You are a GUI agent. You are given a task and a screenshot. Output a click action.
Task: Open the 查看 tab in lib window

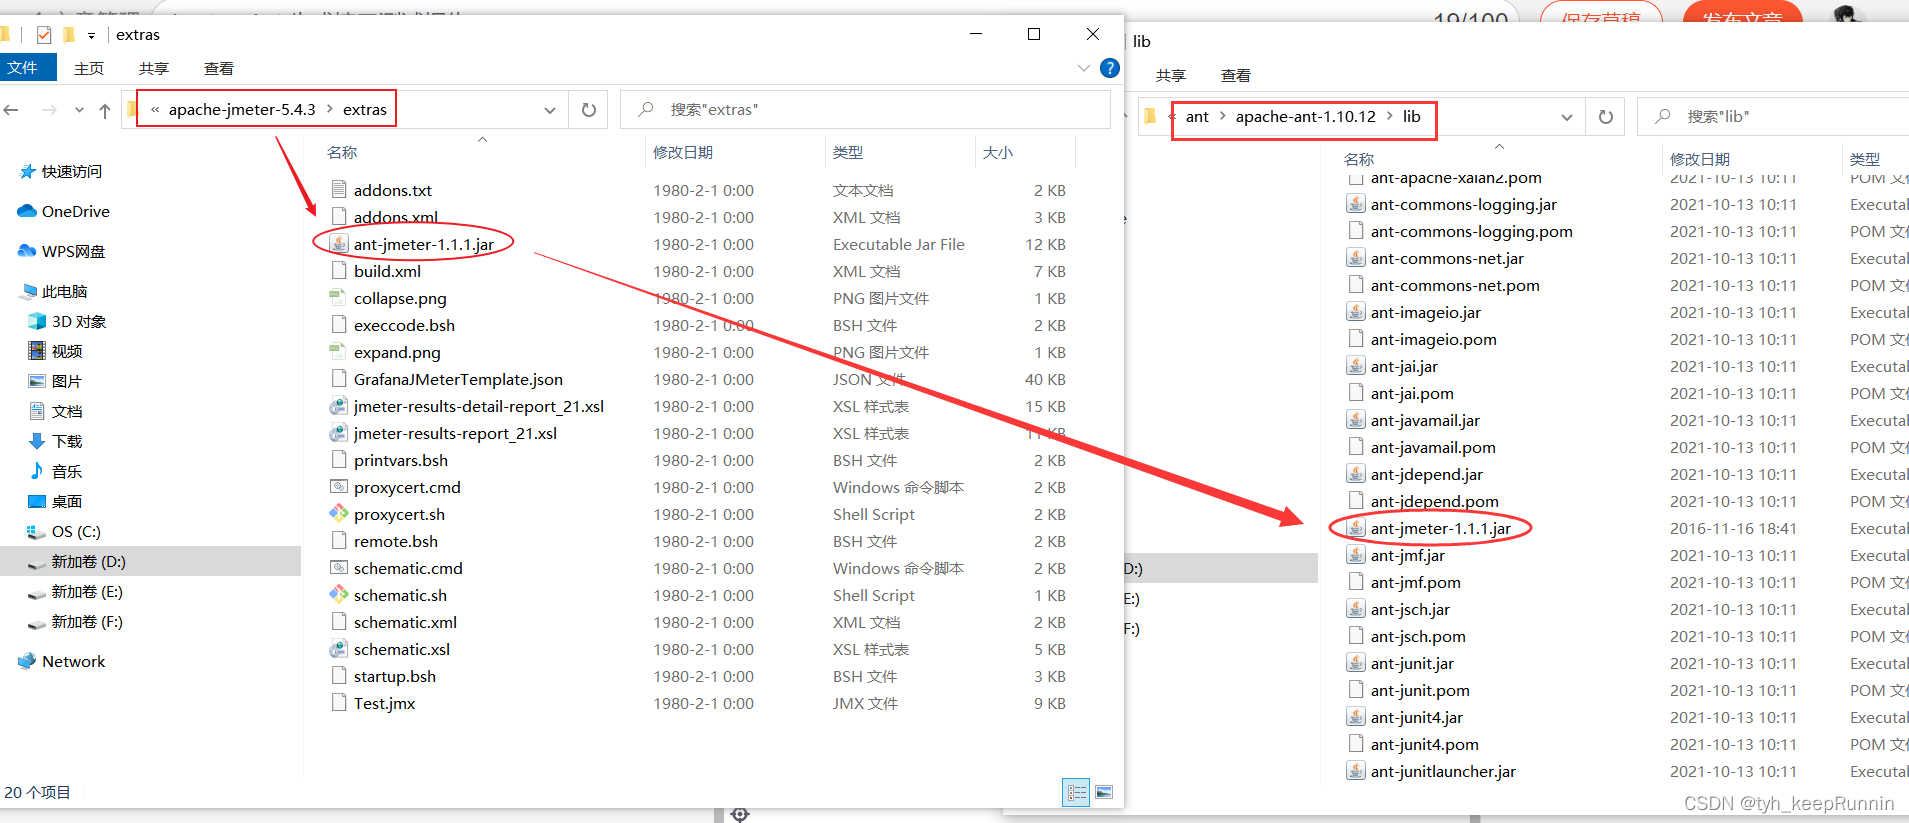tap(1236, 75)
